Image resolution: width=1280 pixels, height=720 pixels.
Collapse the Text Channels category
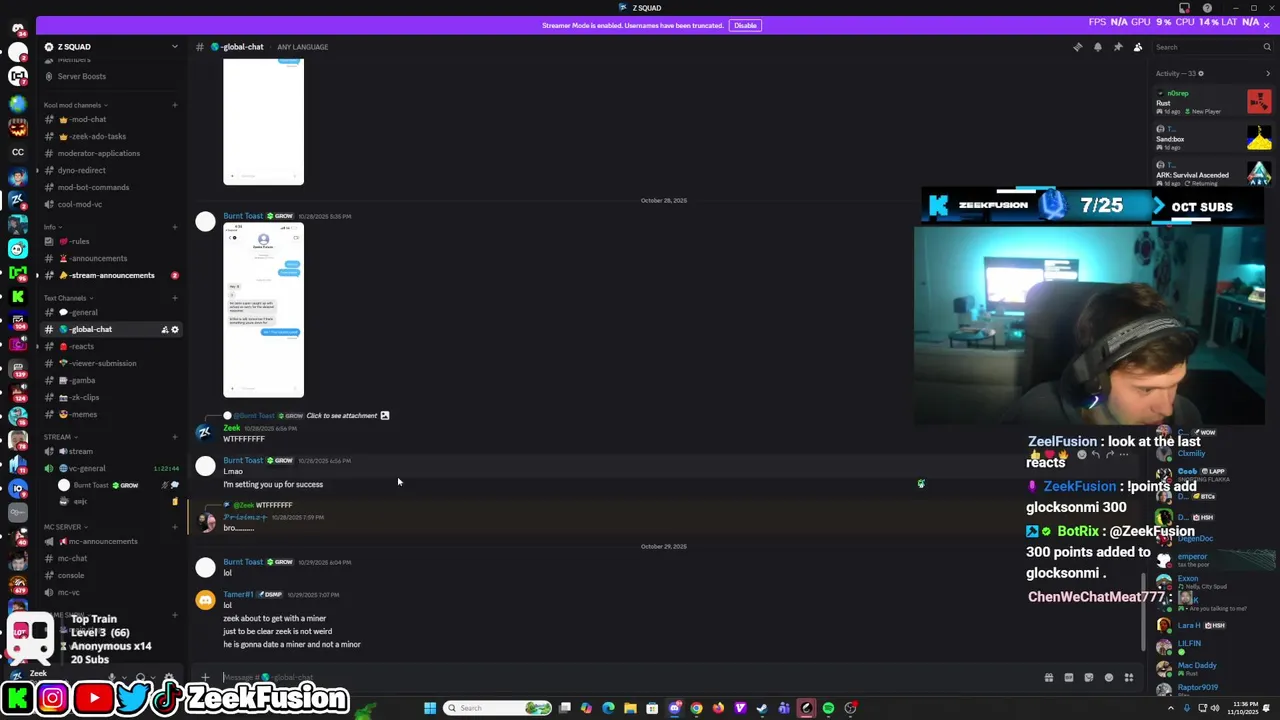(x=68, y=298)
